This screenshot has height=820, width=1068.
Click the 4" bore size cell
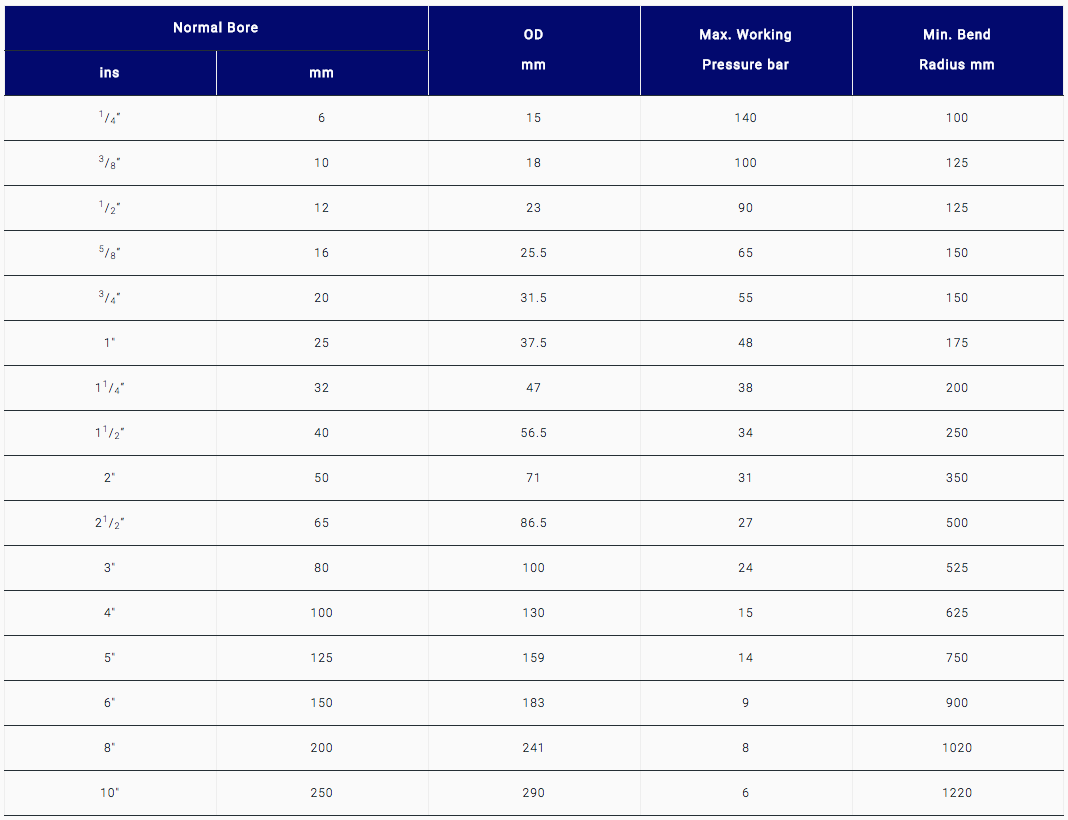click(110, 612)
